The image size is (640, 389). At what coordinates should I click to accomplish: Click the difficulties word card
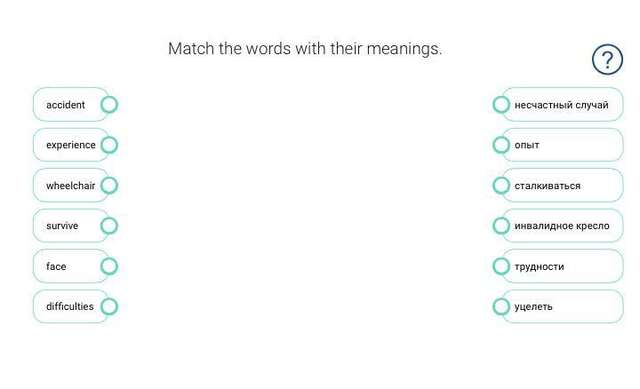tap(70, 307)
